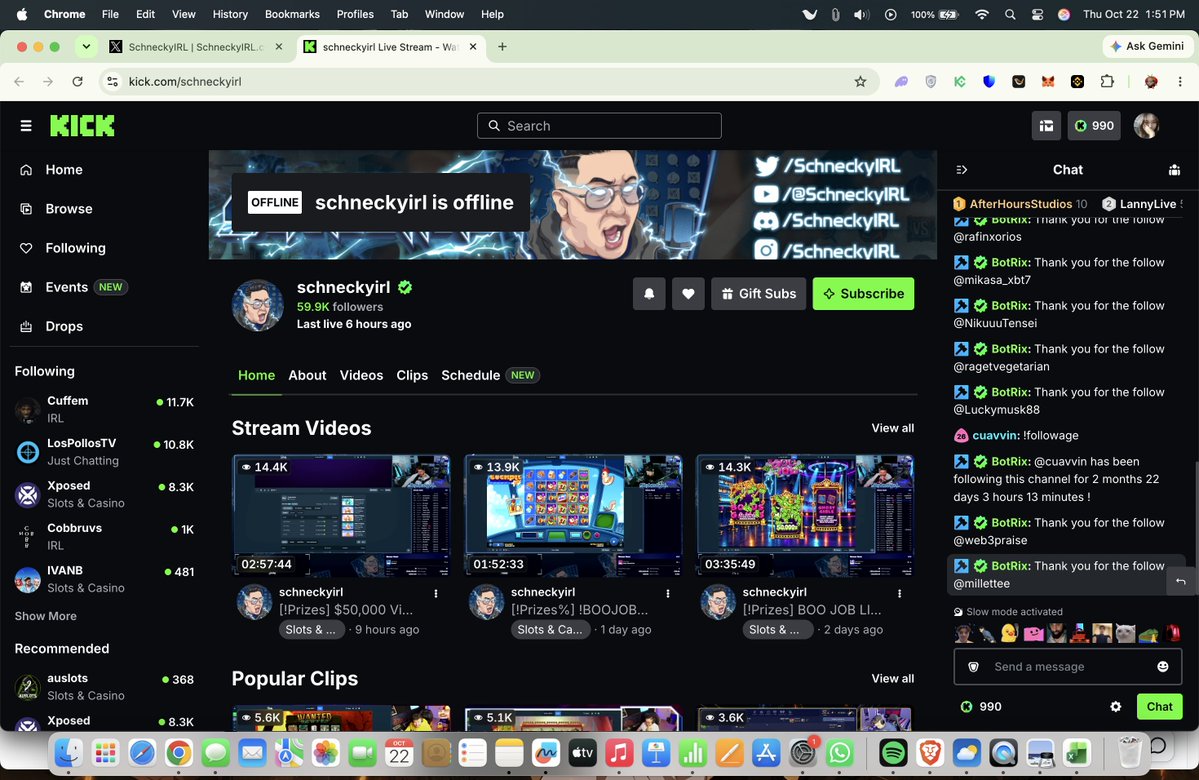The width and height of the screenshot is (1199, 780).
Task: Reply to the @millettee chat message
Action: [1180, 582]
